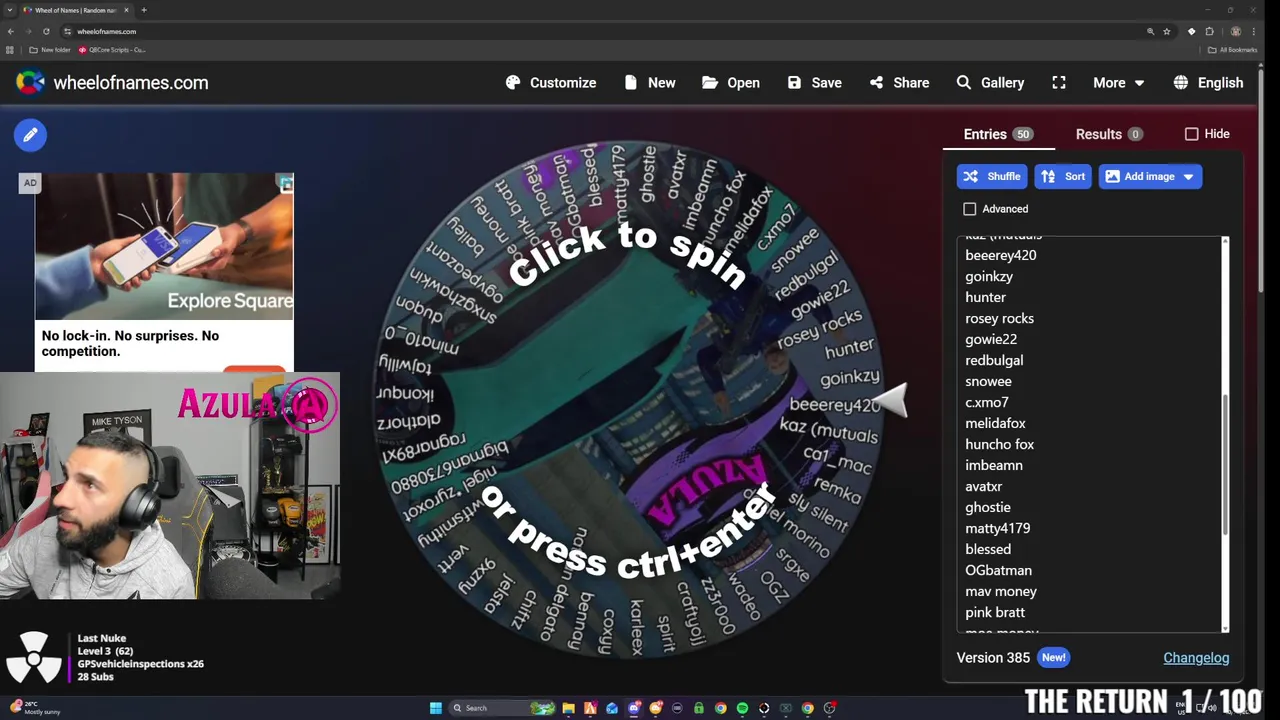Open 'QBCore Scripts' bookmark

[x=112, y=50]
